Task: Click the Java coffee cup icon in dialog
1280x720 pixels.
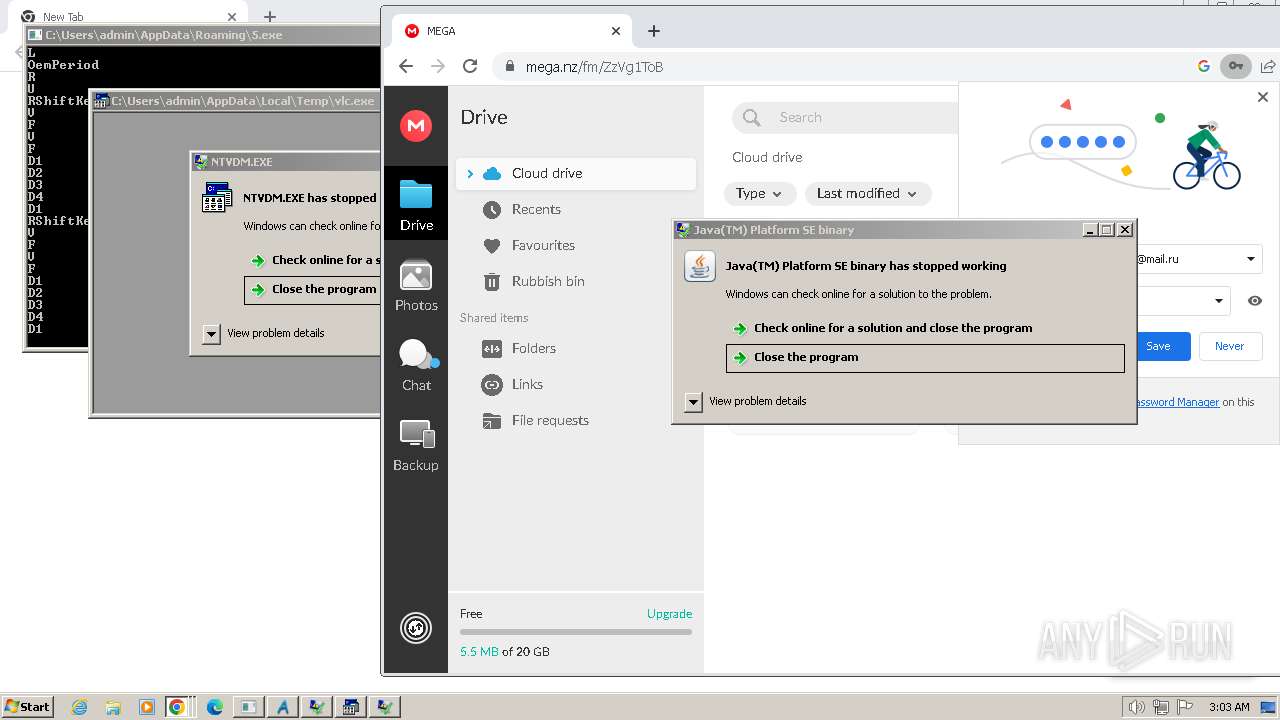Action: pyautogui.click(x=700, y=267)
